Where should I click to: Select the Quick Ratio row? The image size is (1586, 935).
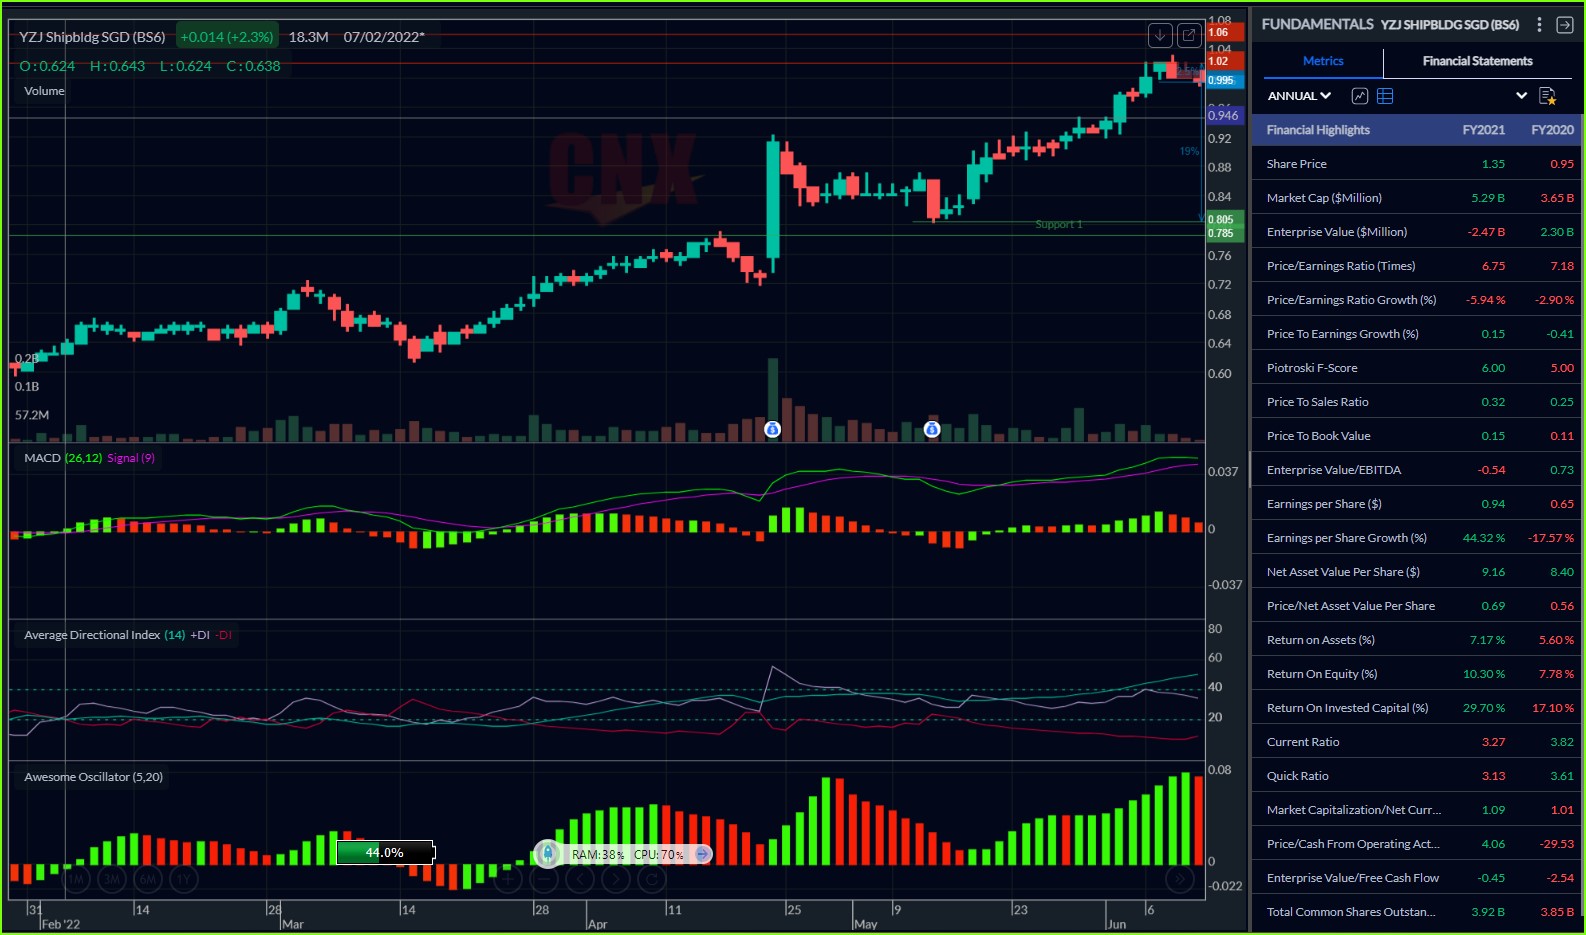[x=1417, y=776]
